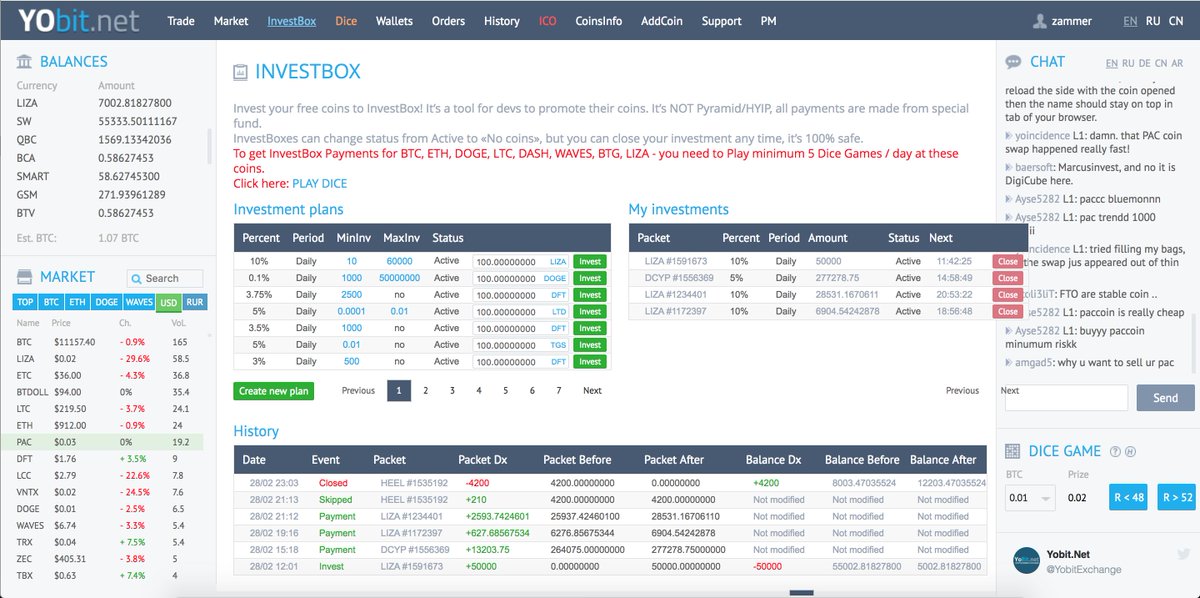Click the INVESTBOX heading icon

click(240, 72)
